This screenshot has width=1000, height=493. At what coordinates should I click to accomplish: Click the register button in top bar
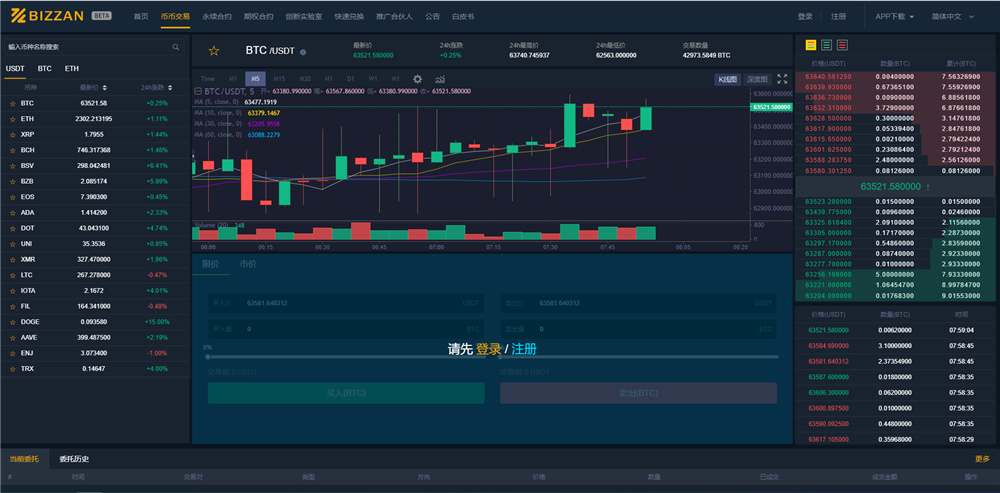[838, 17]
